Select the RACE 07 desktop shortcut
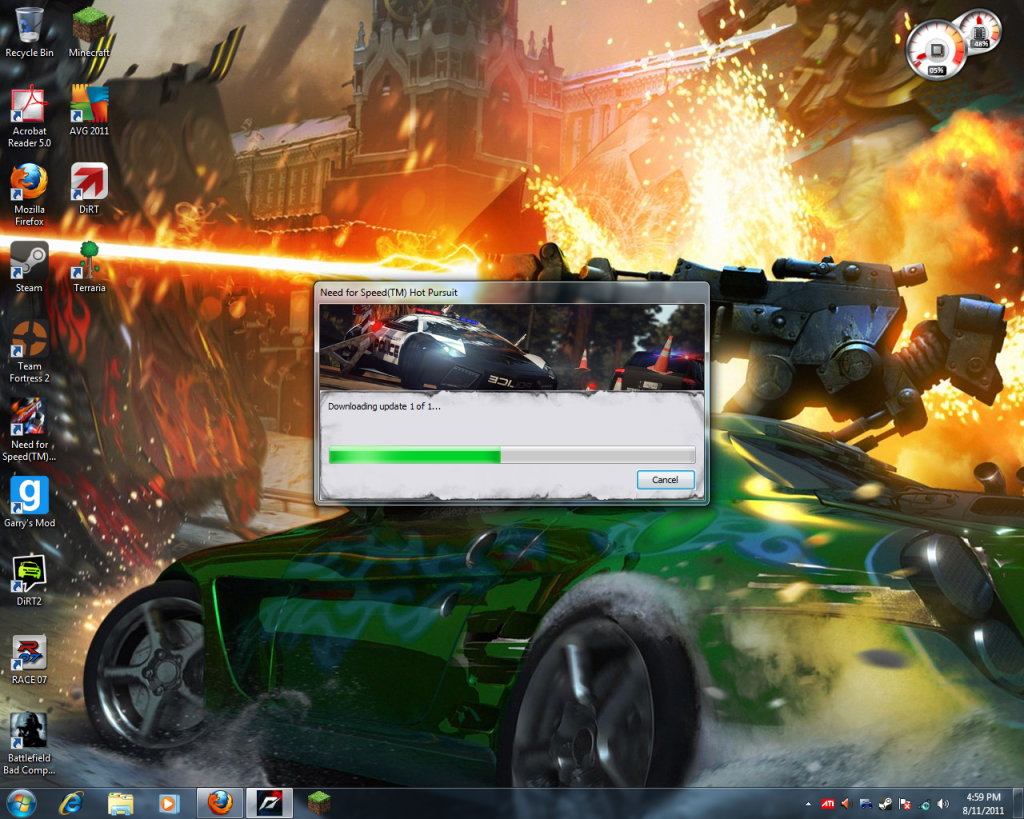The image size is (1024, 819). click(x=29, y=653)
